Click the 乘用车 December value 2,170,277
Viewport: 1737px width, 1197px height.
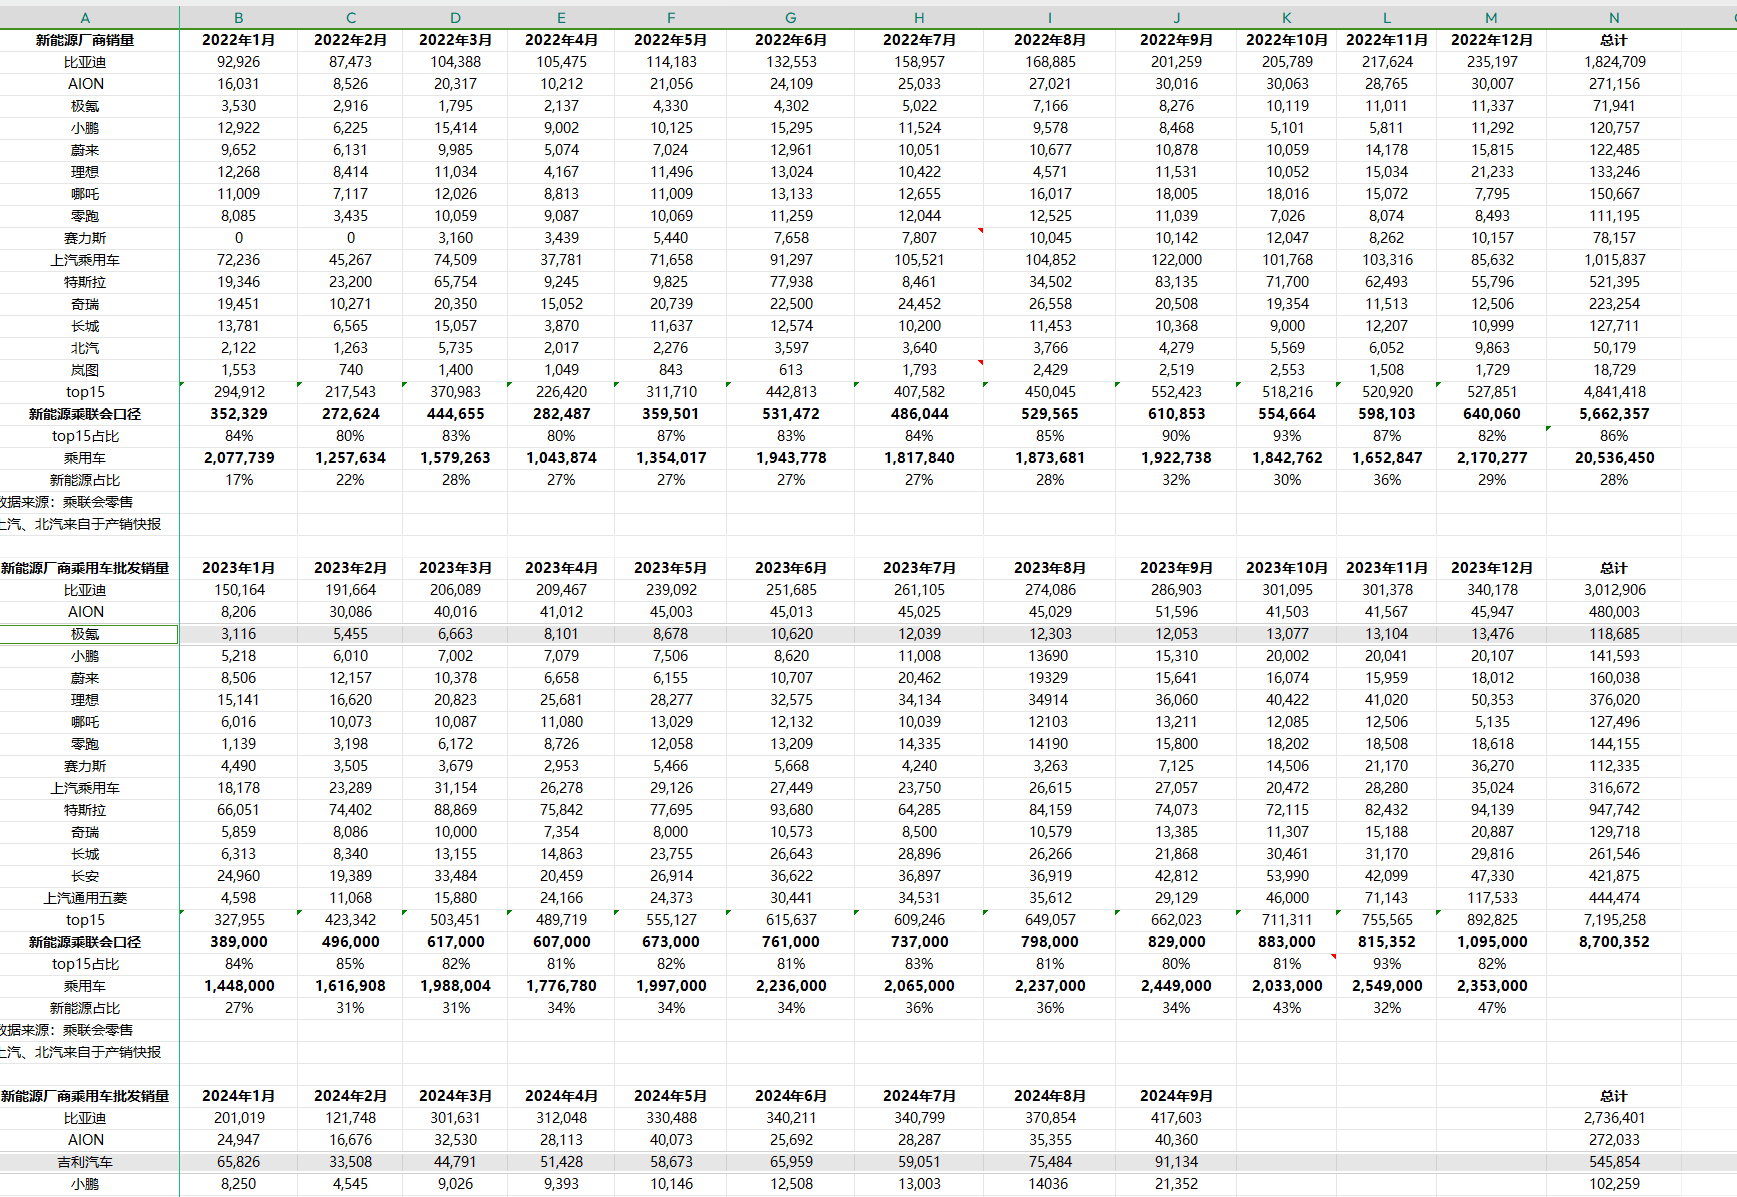[x=1492, y=458]
